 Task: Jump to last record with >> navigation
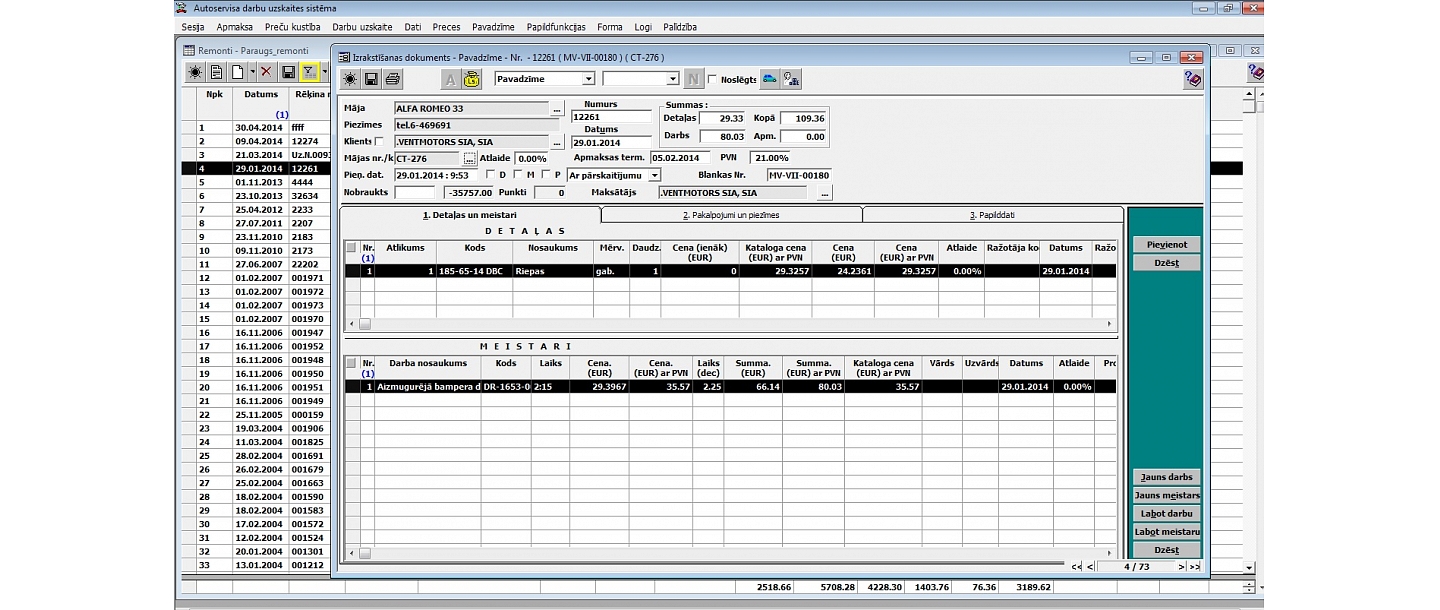(x=1194, y=567)
